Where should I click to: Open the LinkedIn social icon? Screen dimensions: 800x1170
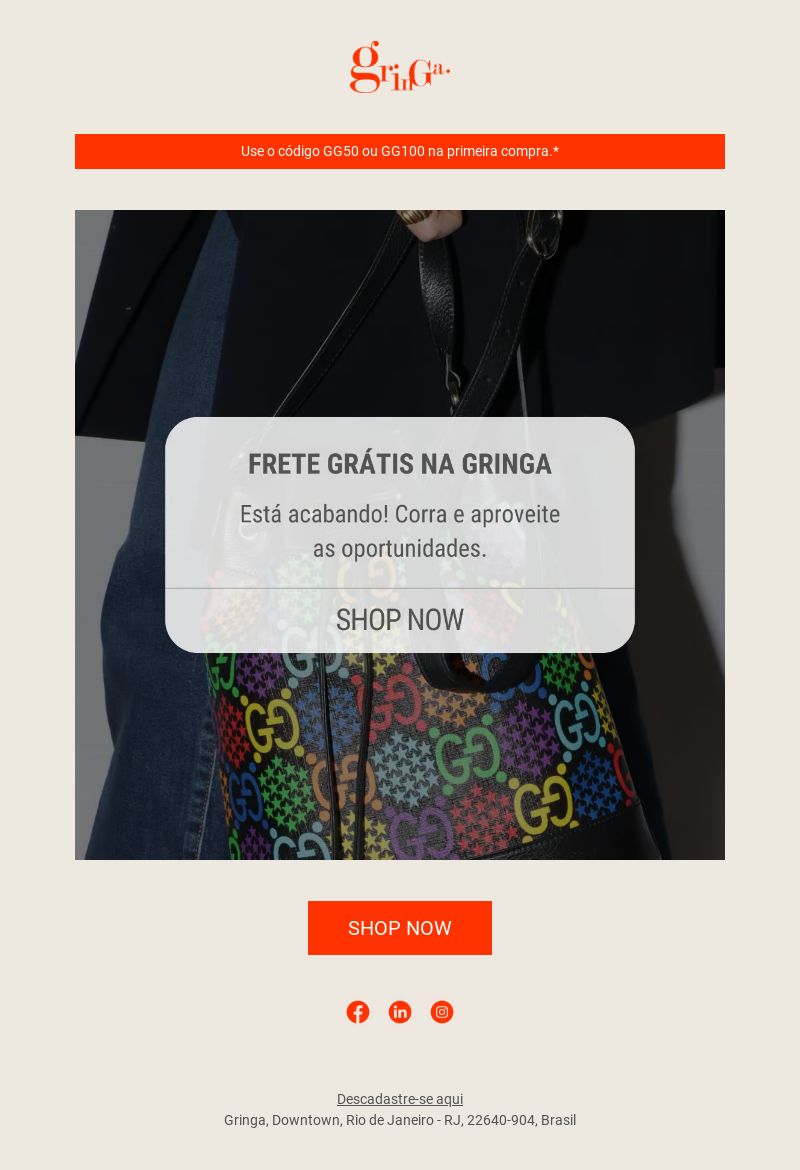400,1012
